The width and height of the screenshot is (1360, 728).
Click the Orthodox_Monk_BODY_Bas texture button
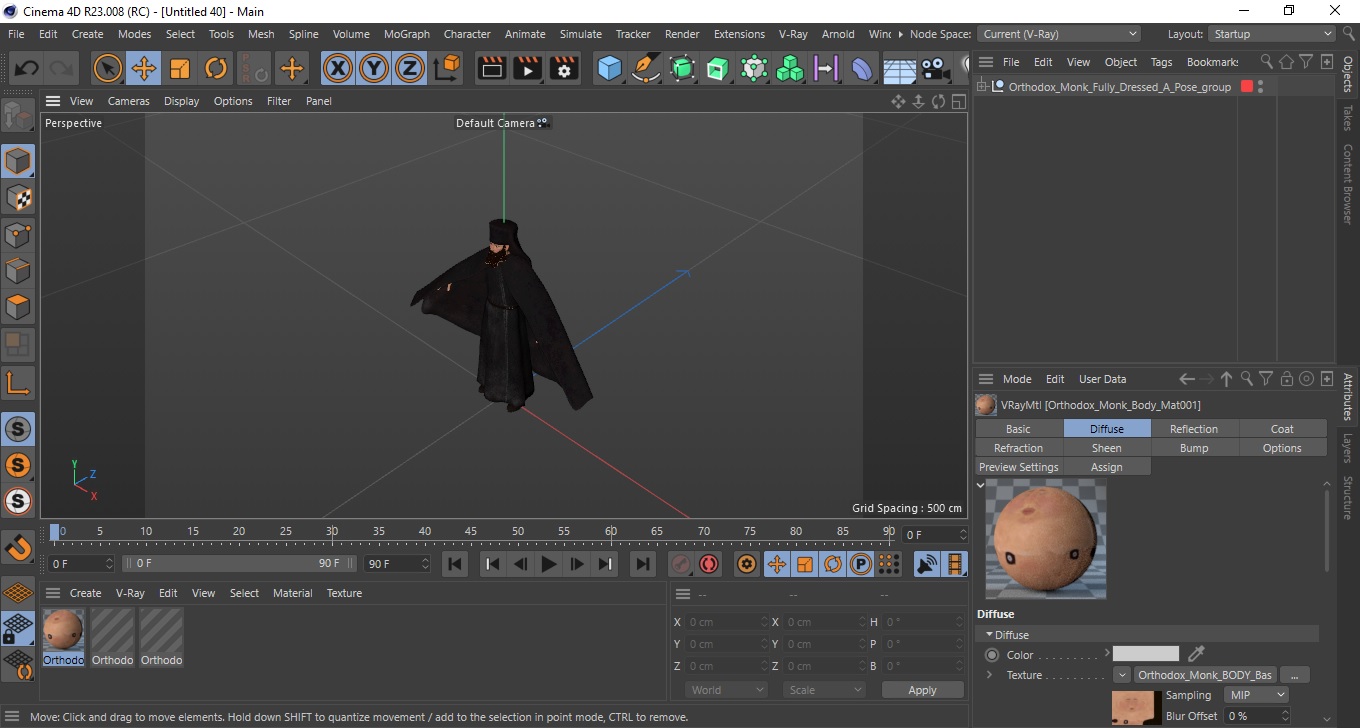point(1205,675)
